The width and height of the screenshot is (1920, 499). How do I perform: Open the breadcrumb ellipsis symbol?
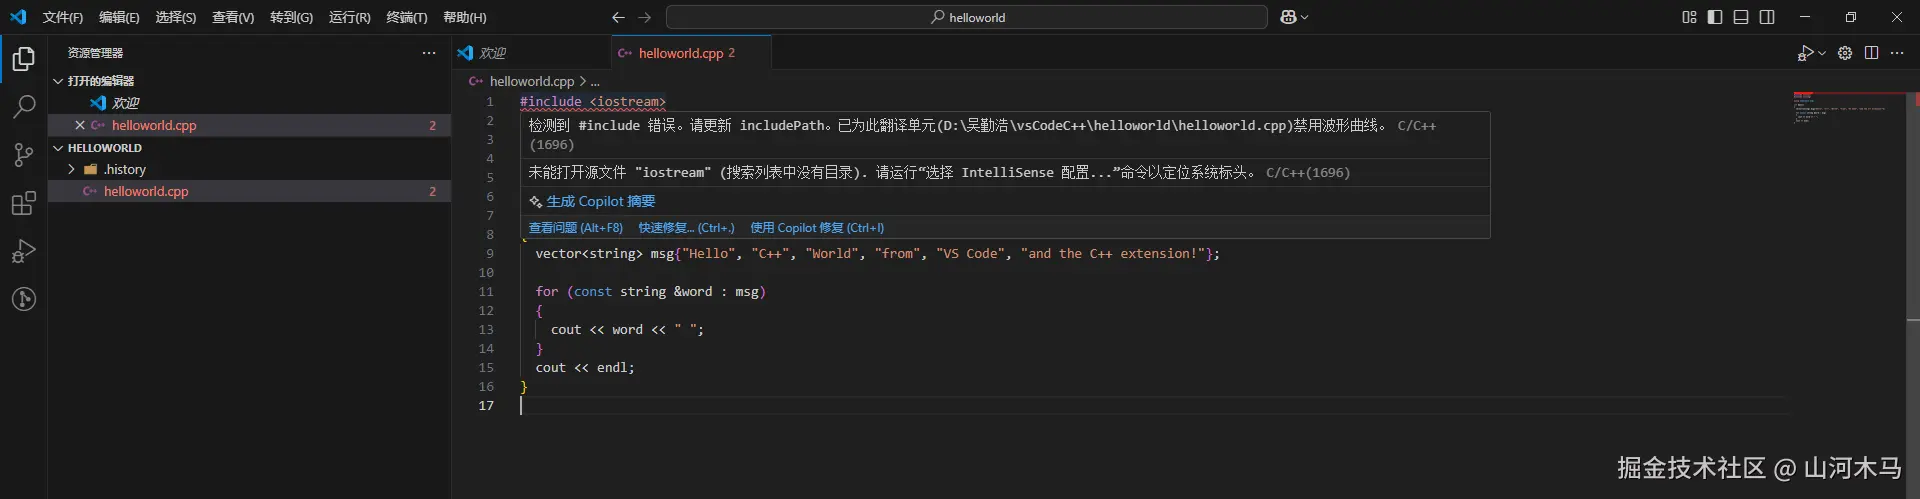[x=595, y=81]
